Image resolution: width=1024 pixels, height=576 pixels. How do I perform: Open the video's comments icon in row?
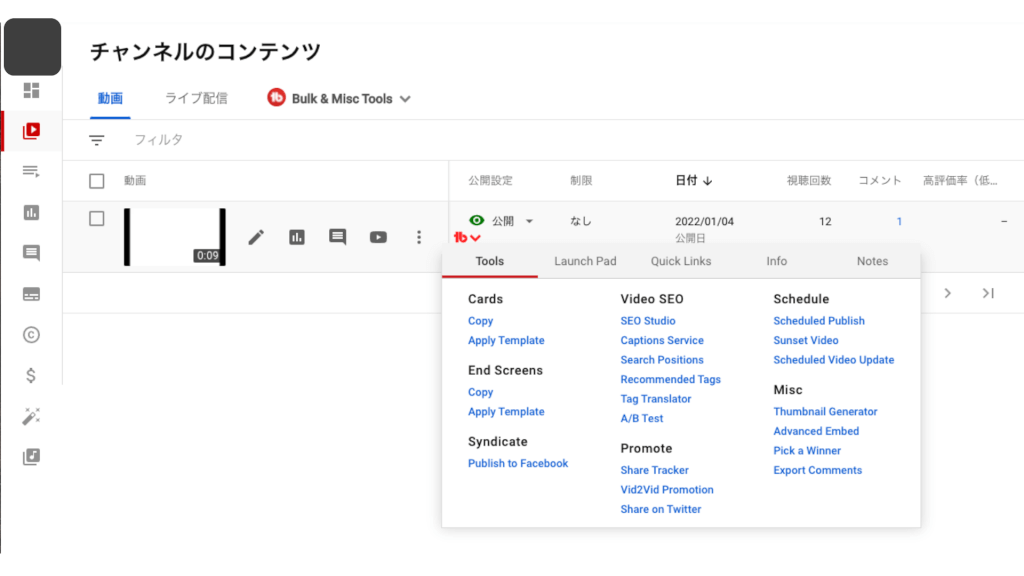tap(338, 237)
